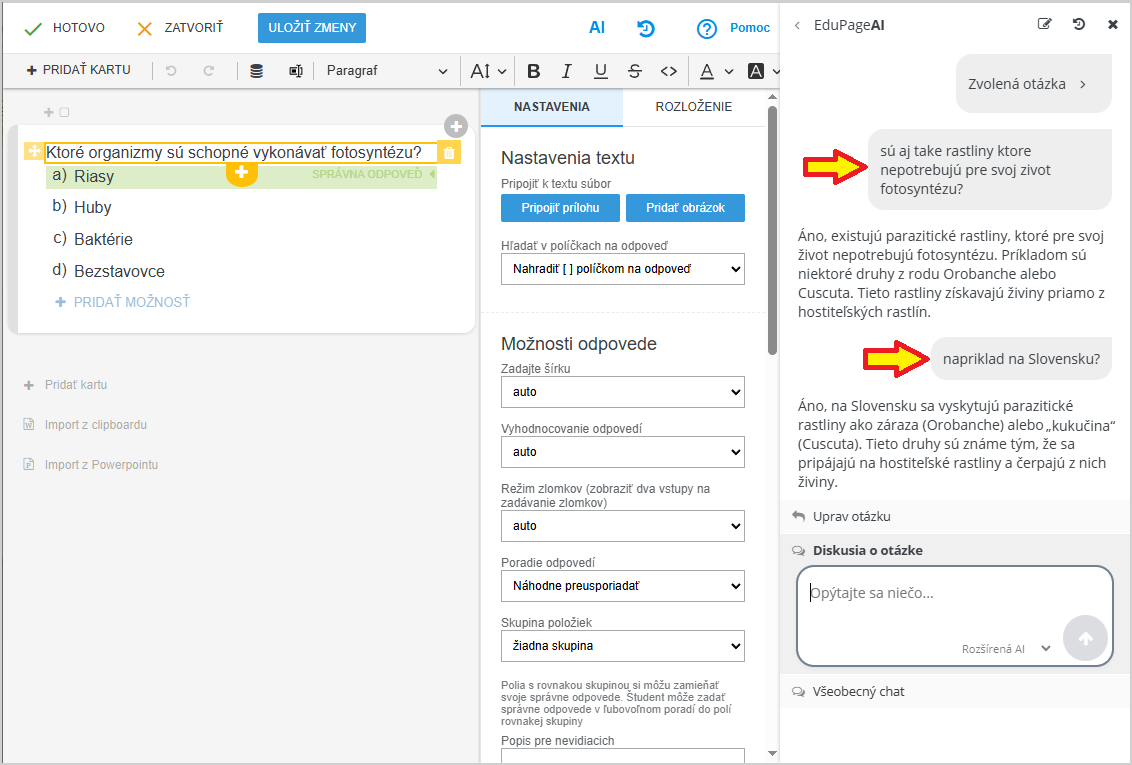This screenshot has width=1132, height=765.
Task: Click Import z clipboardu
Action: tap(85, 425)
